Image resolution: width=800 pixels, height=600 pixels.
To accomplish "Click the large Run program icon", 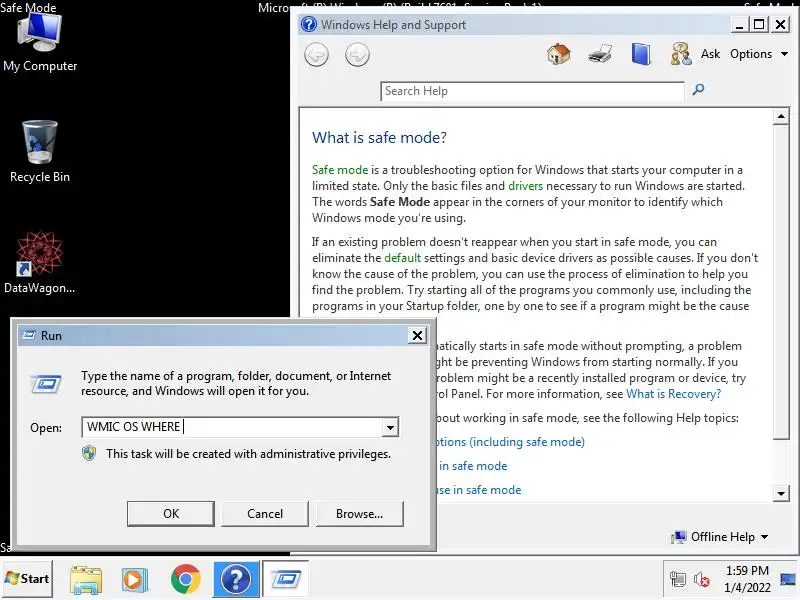I will [46, 384].
